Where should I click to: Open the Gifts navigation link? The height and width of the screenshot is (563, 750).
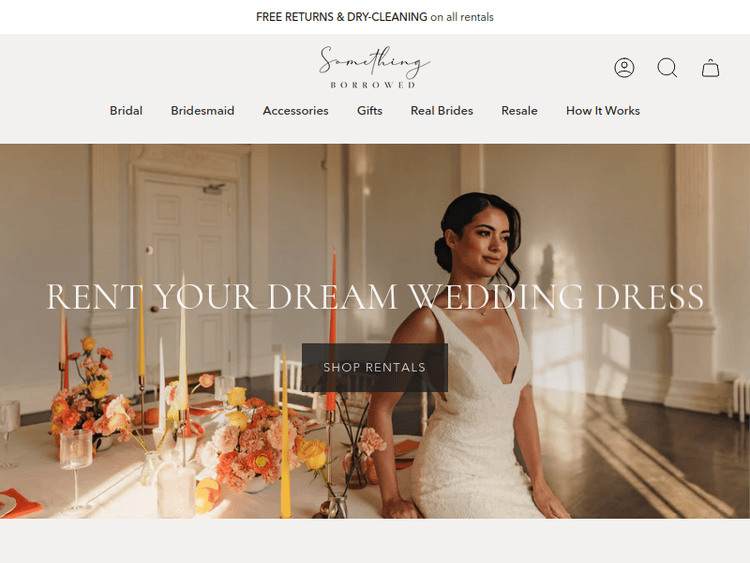369,111
